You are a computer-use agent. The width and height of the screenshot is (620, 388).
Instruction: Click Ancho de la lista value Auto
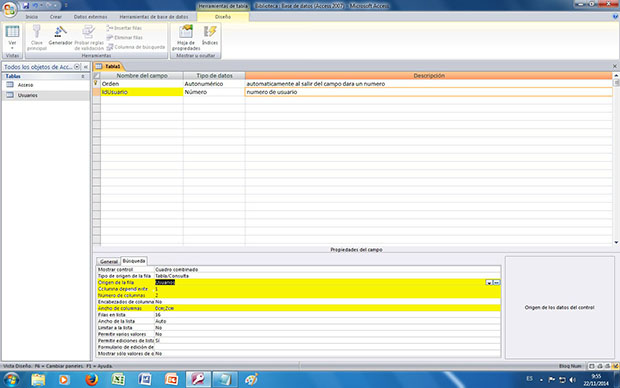[x=327, y=321]
